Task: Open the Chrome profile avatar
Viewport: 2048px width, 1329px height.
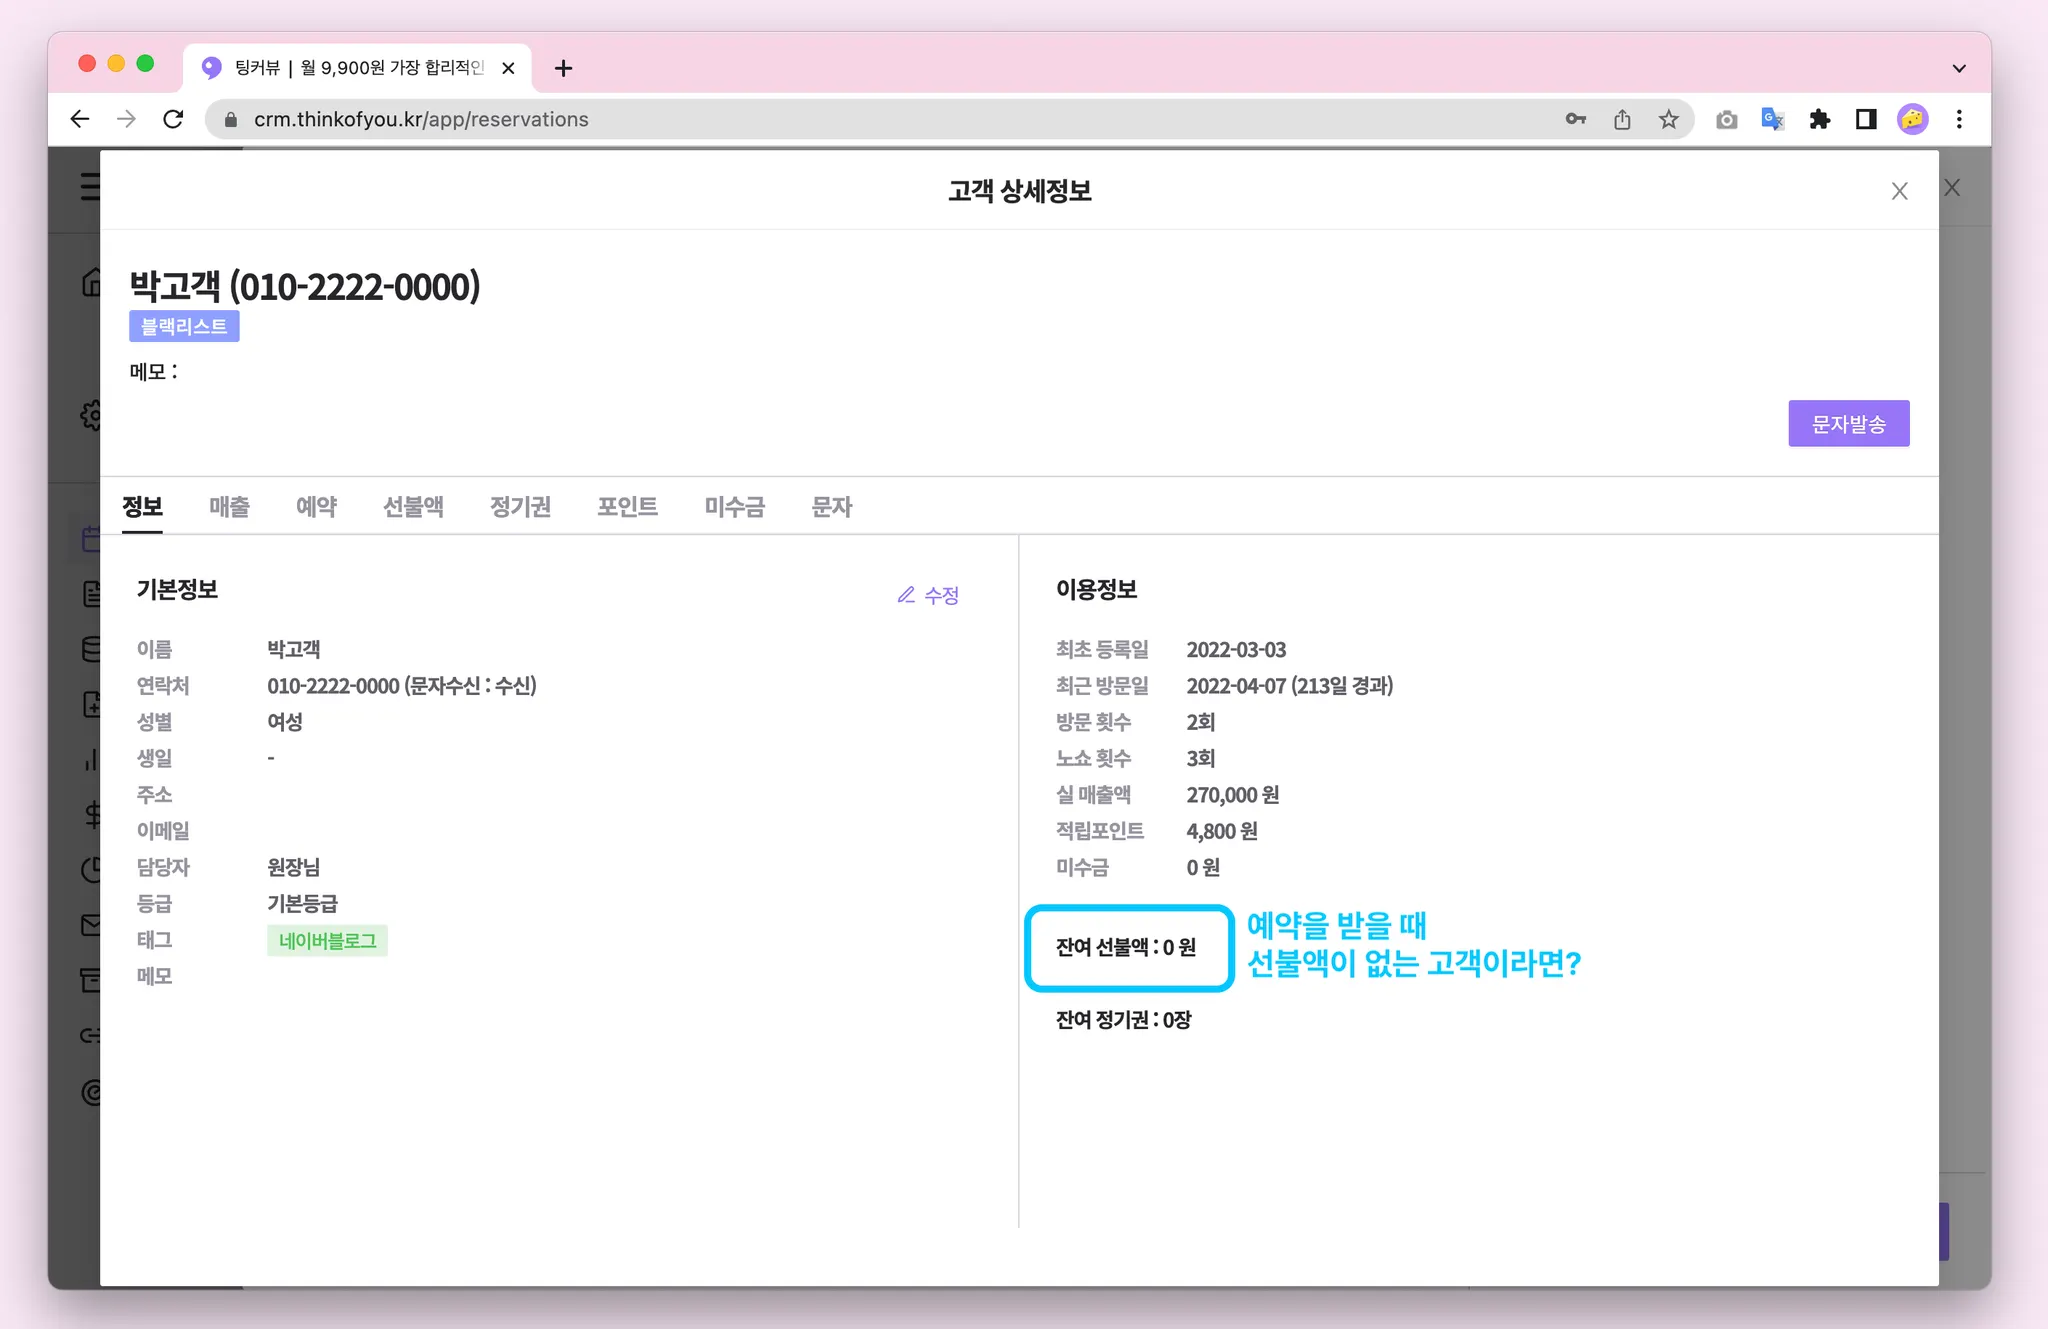Action: point(1912,120)
